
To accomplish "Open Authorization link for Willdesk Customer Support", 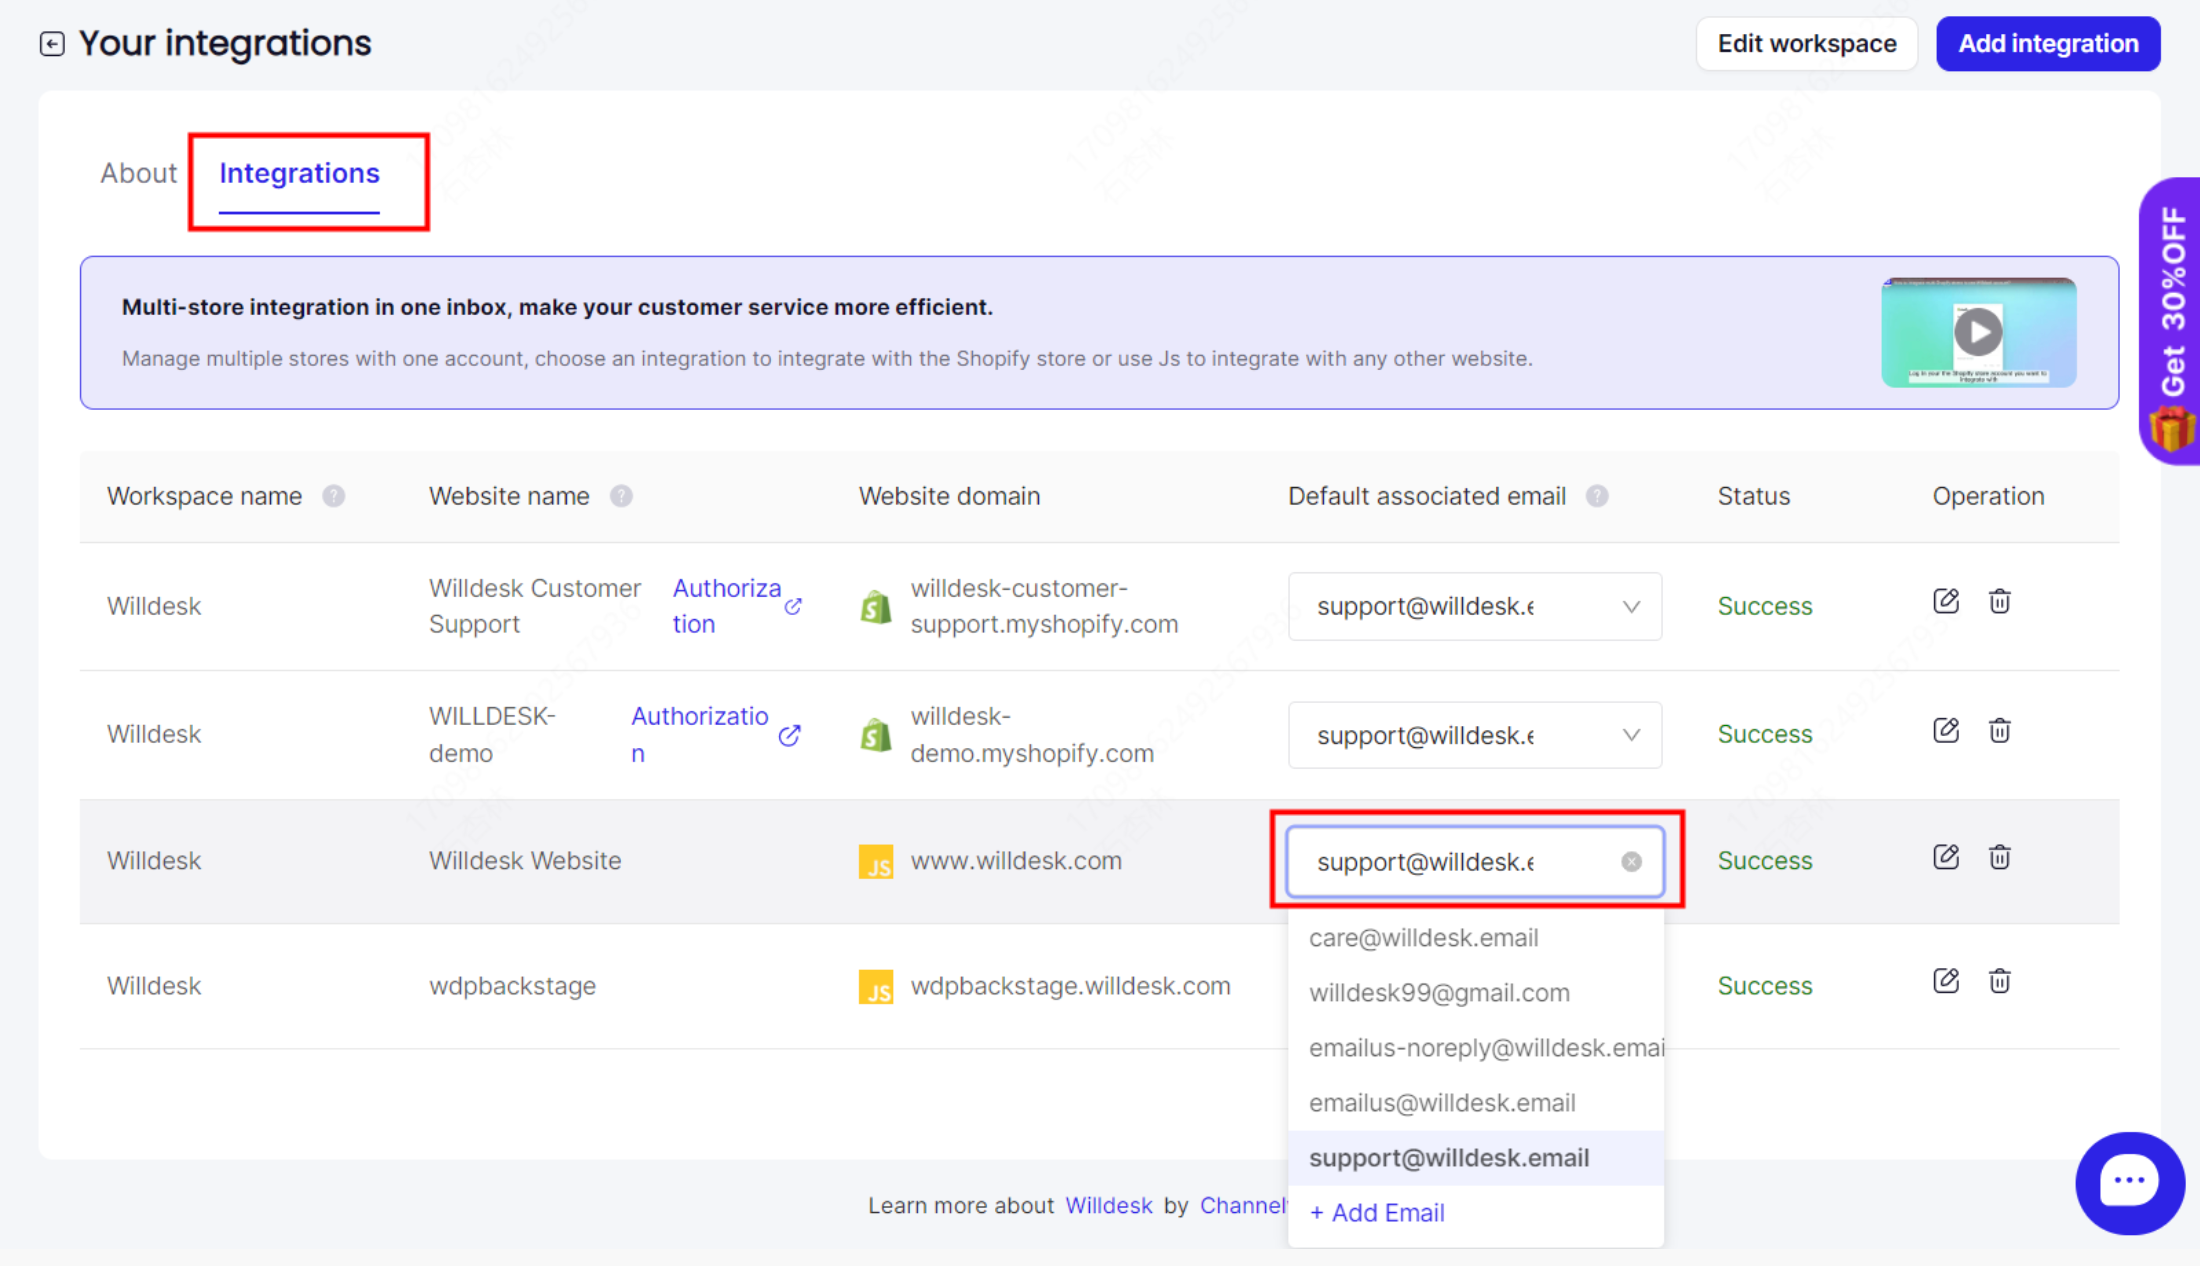I will point(726,606).
